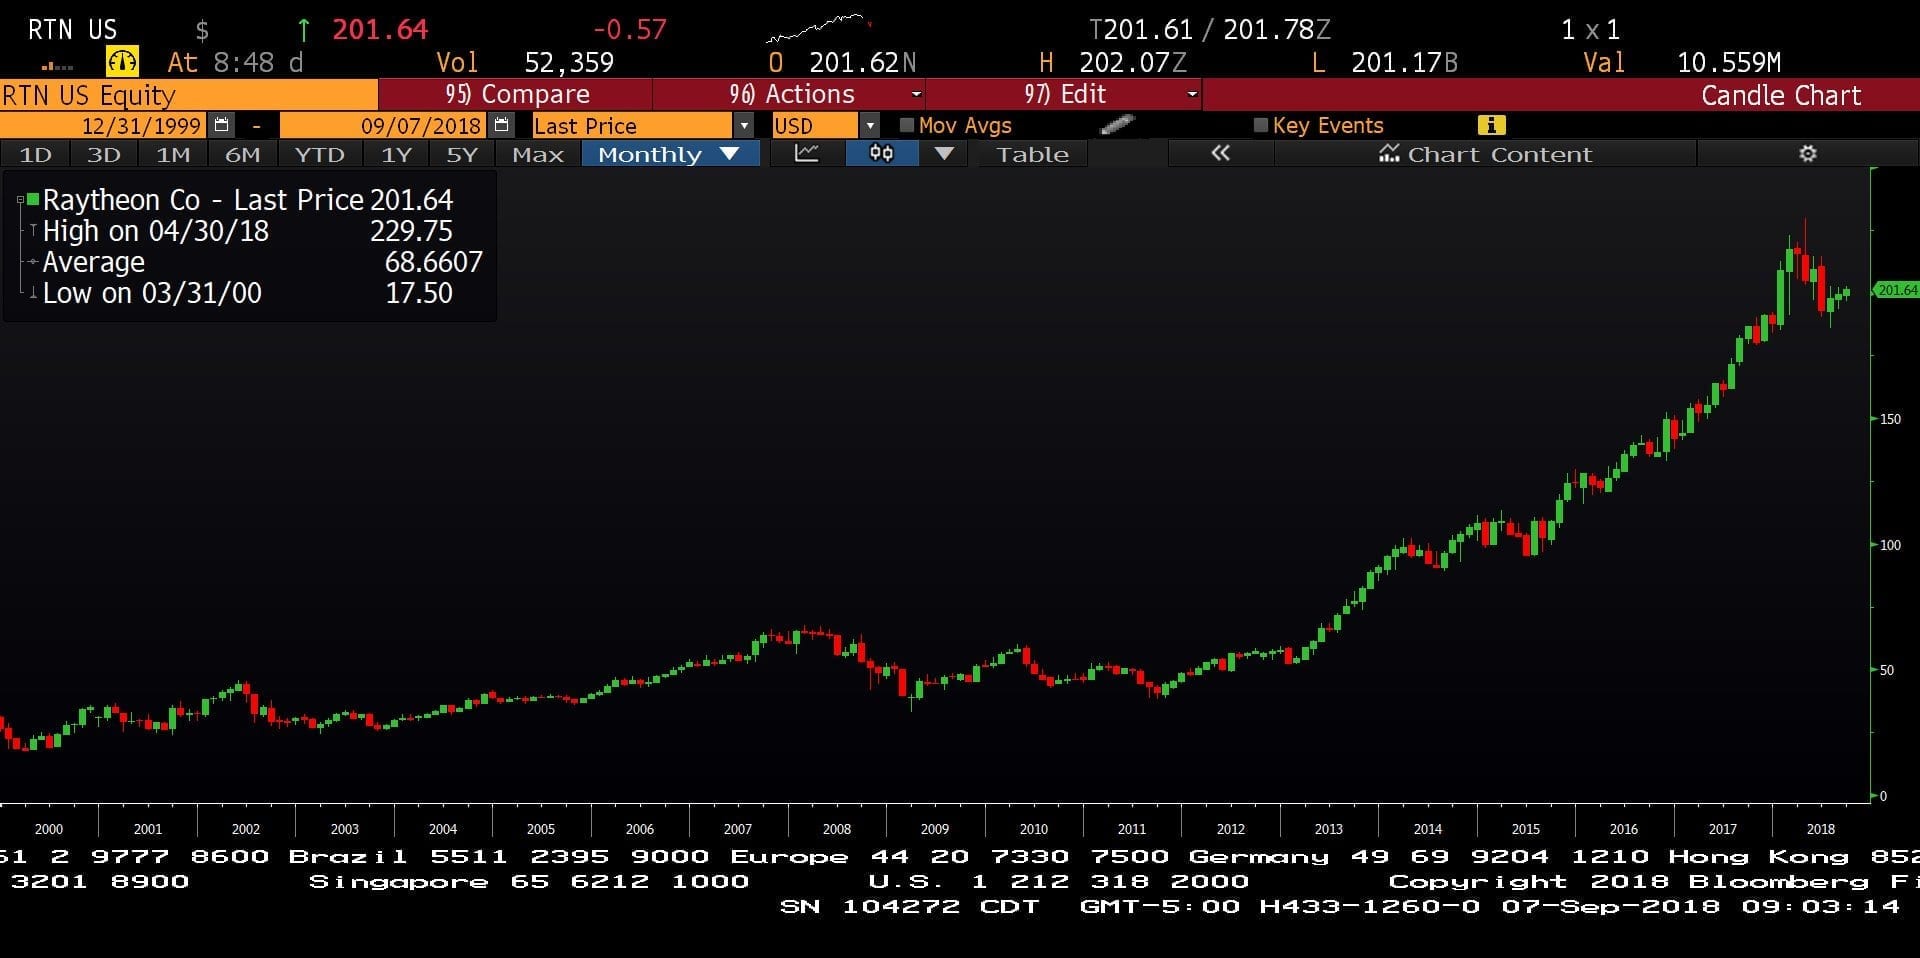This screenshot has height=958, width=1920.
Task: Select the line chart type icon
Action: point(806,154)
